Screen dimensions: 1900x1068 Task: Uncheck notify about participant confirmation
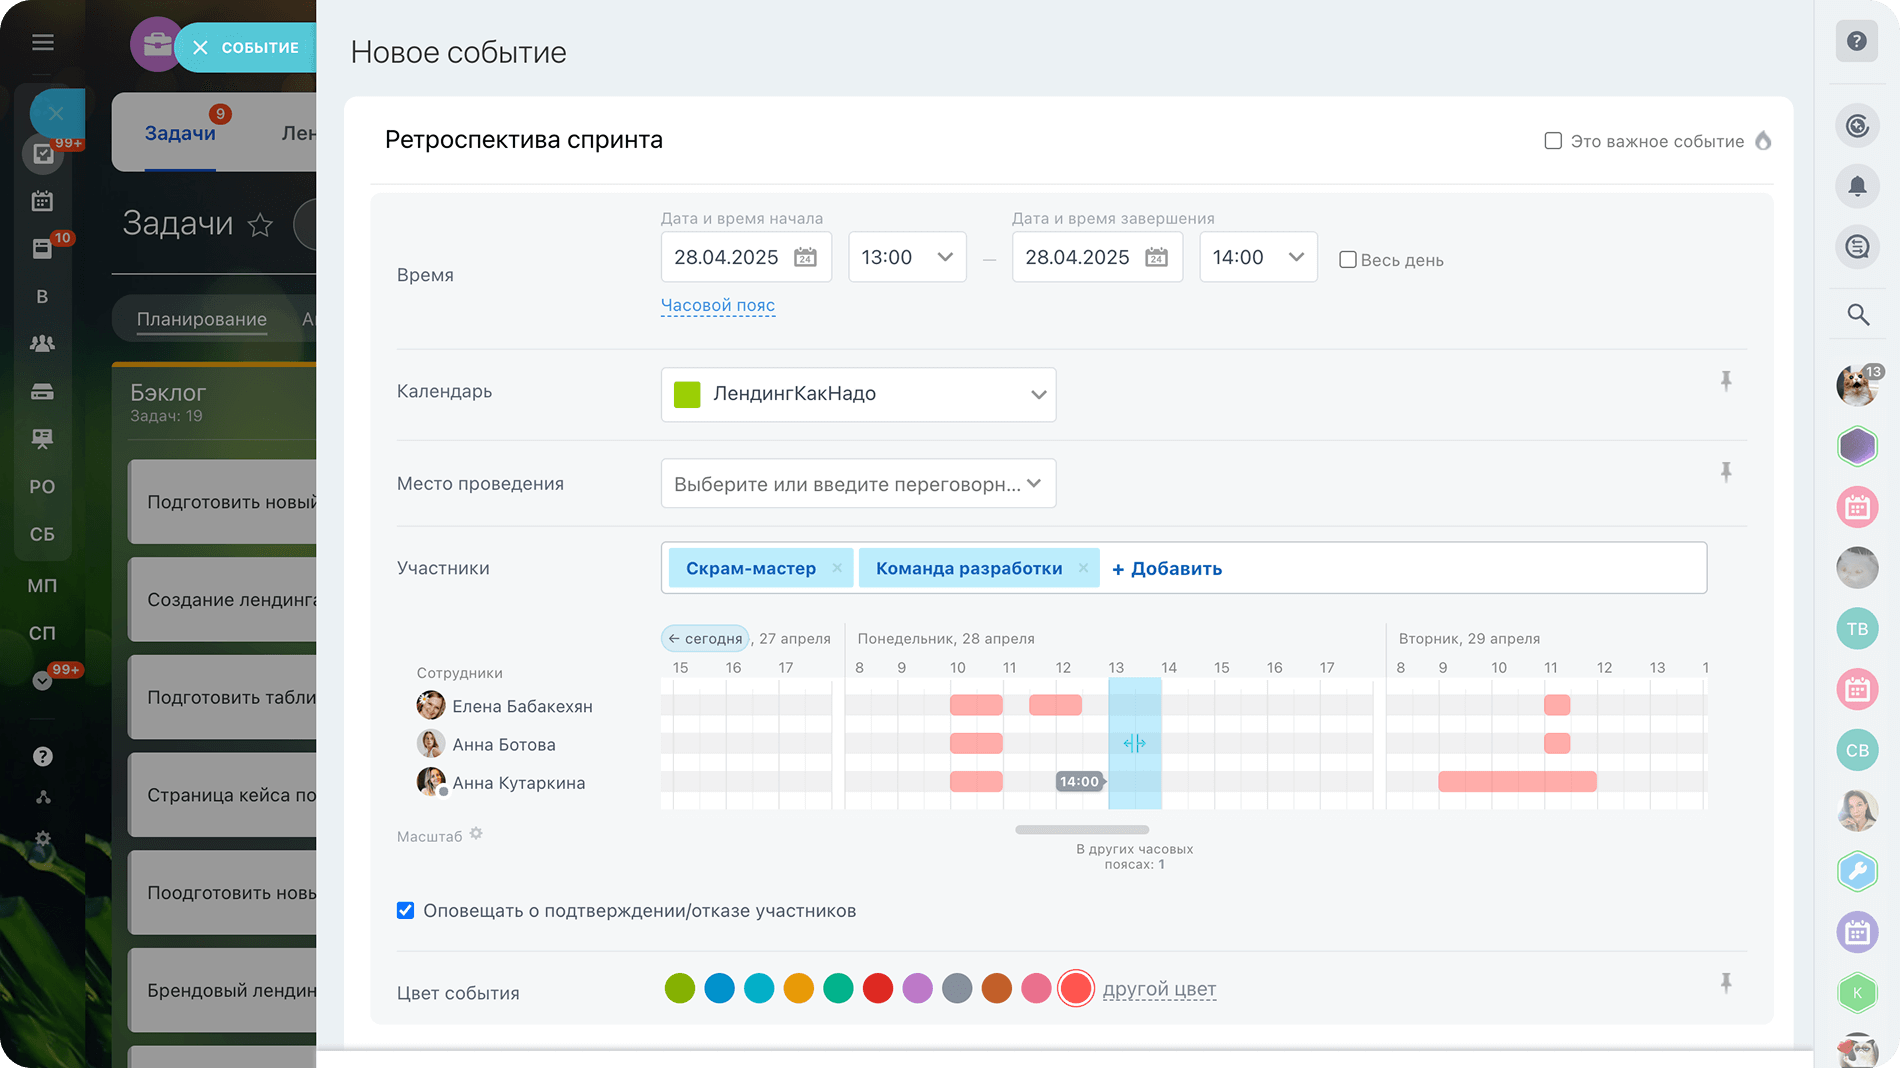(405, 910)
